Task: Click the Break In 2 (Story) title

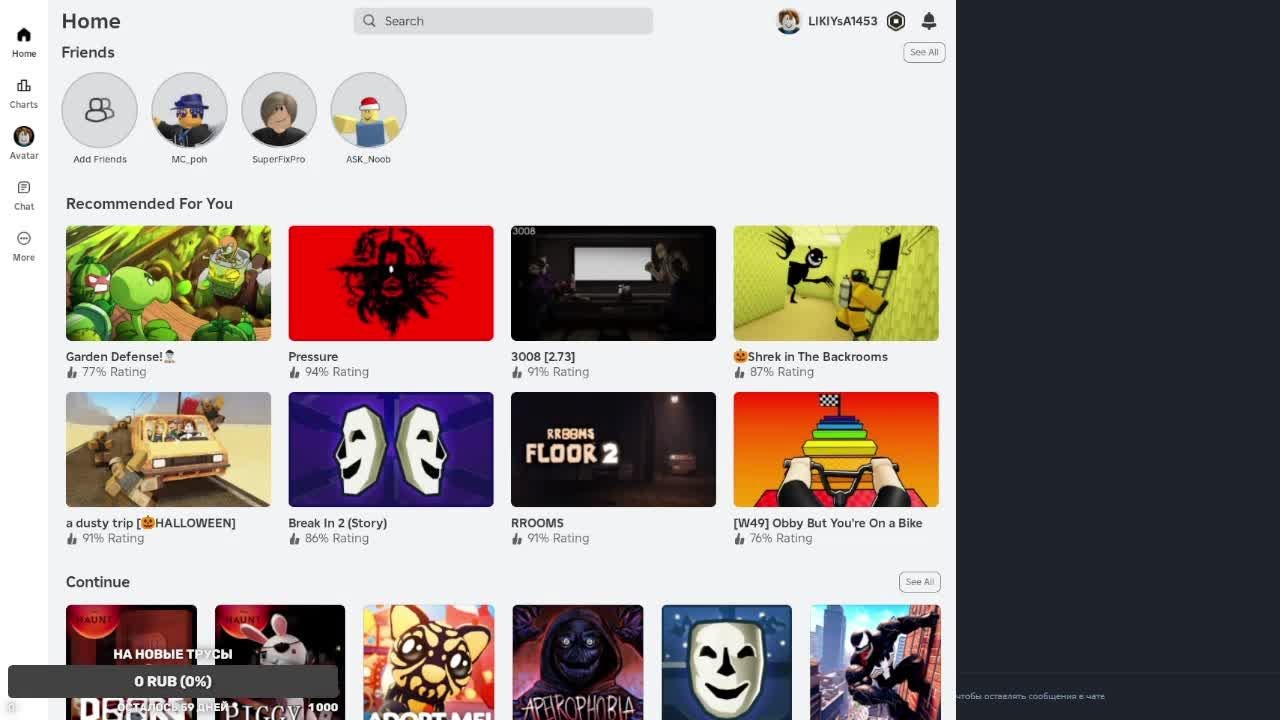Action: (x=338, y=523)
